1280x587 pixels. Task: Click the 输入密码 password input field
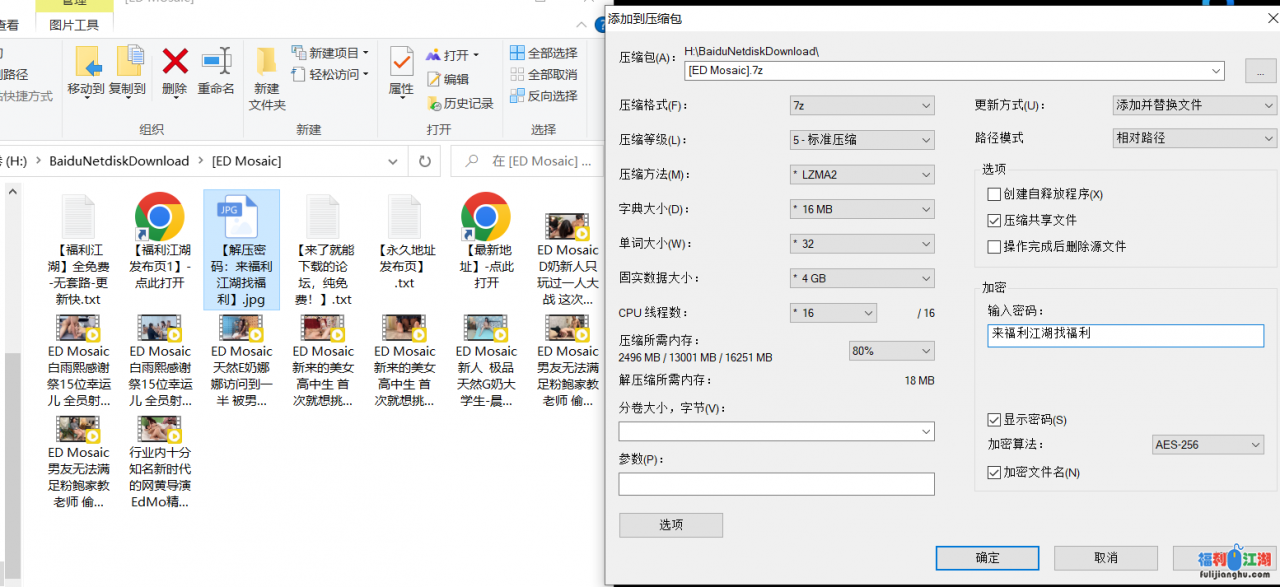1125,334
